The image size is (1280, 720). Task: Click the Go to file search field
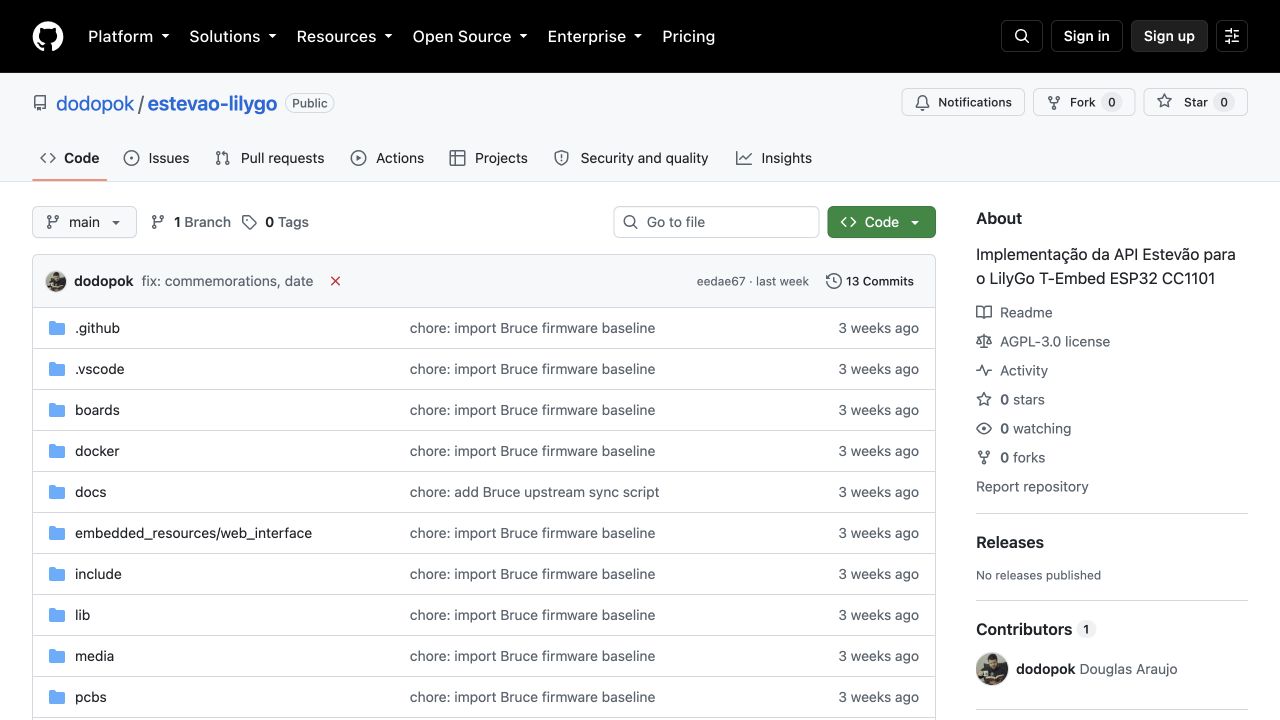716,222
